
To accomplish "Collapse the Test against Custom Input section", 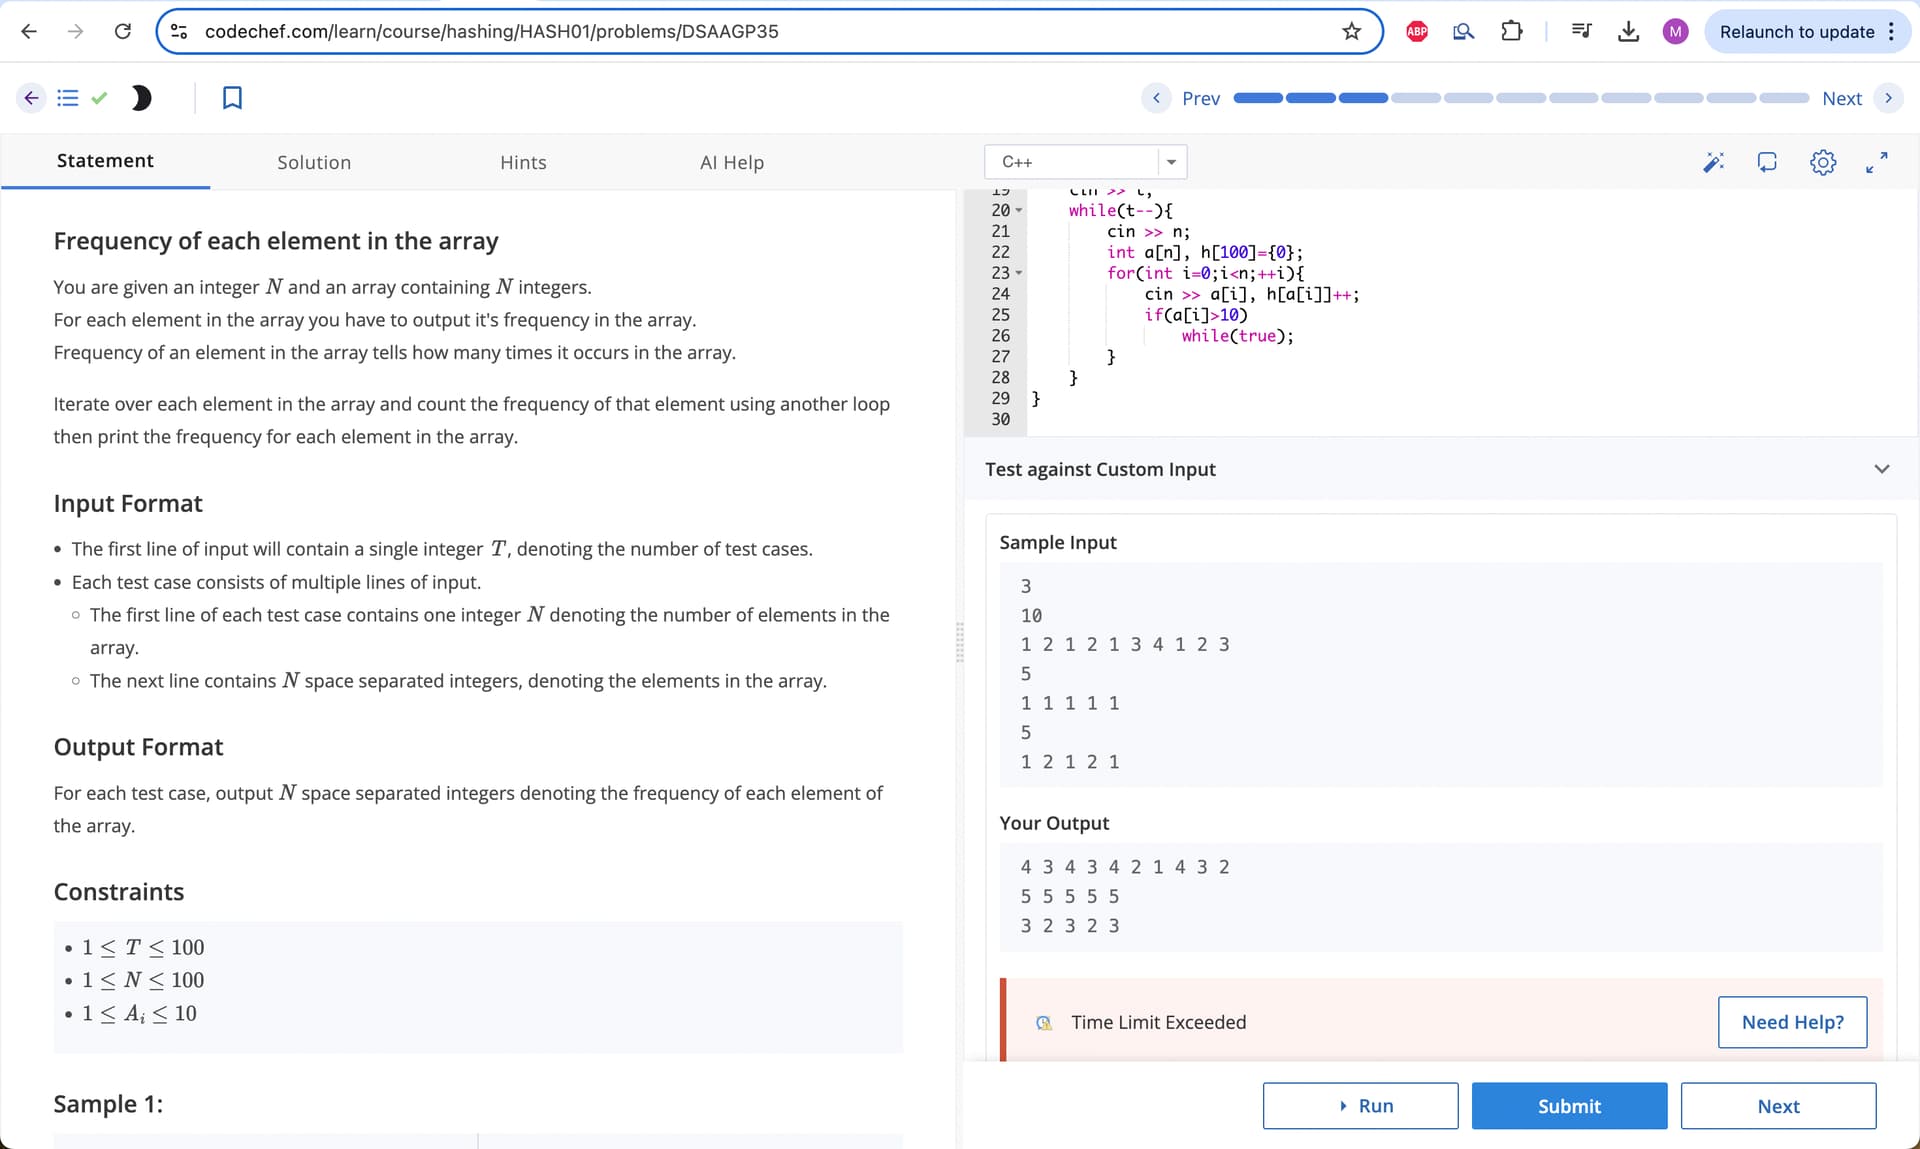I will click(x=1882, y=468).
